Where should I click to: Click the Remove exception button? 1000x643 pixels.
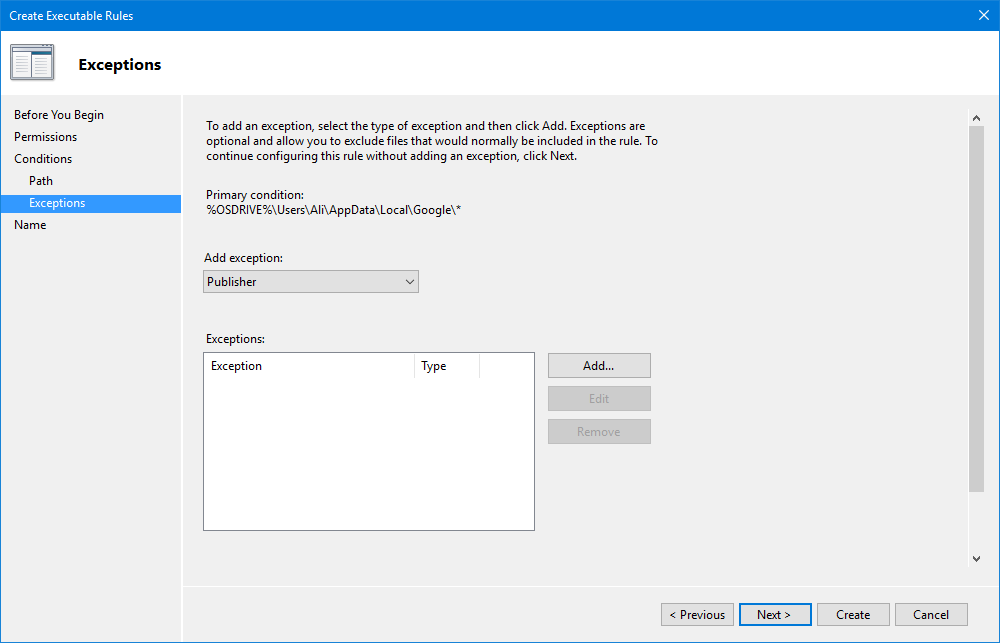click(599, 432)
